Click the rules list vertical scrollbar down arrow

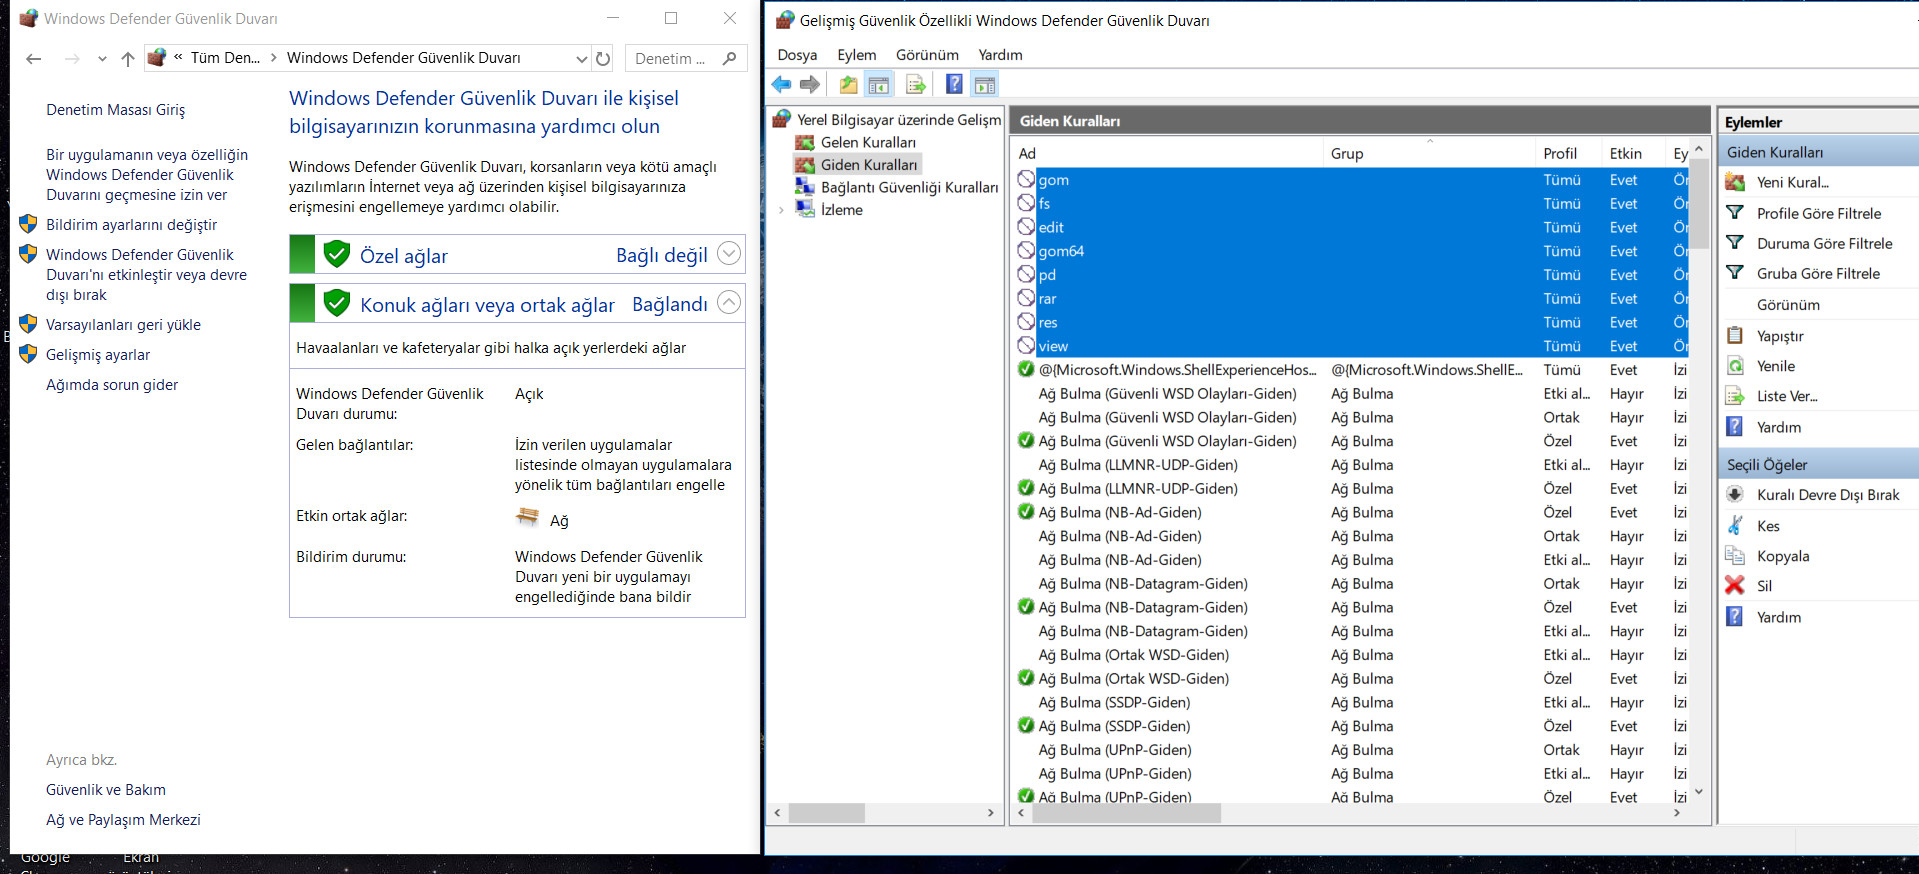(1698, 792)
